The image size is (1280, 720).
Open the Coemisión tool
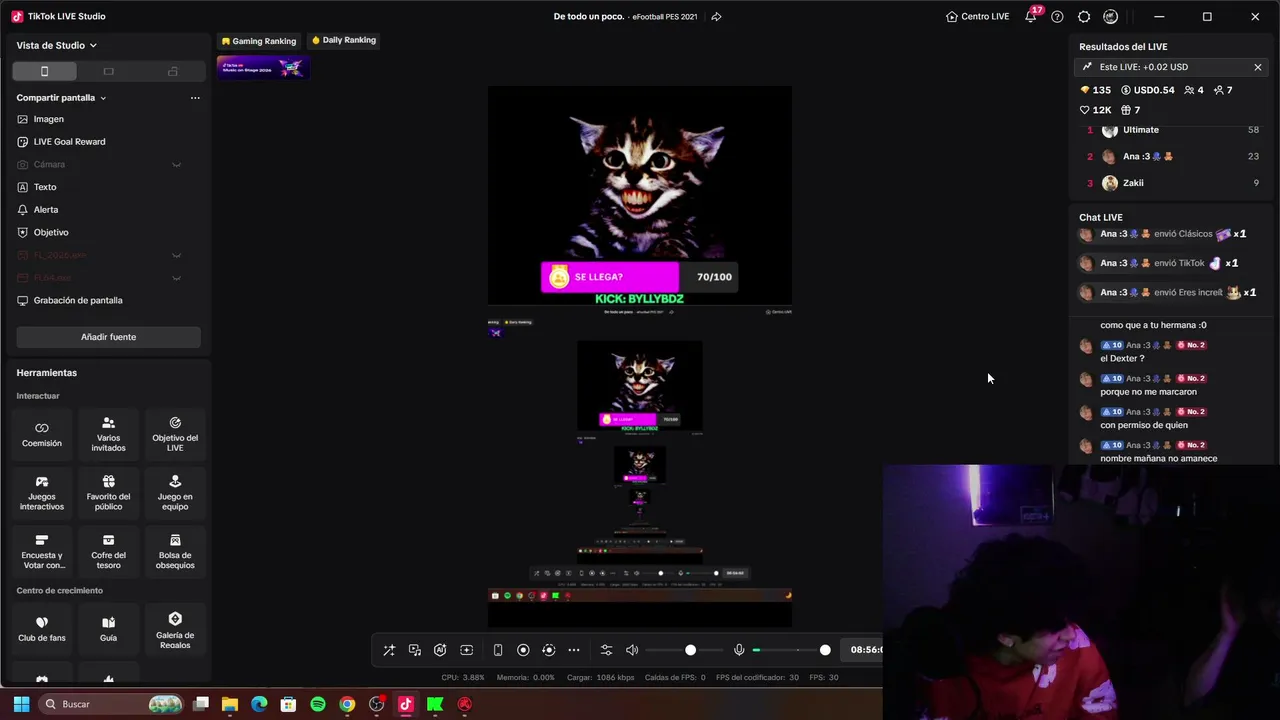point(42,434)
